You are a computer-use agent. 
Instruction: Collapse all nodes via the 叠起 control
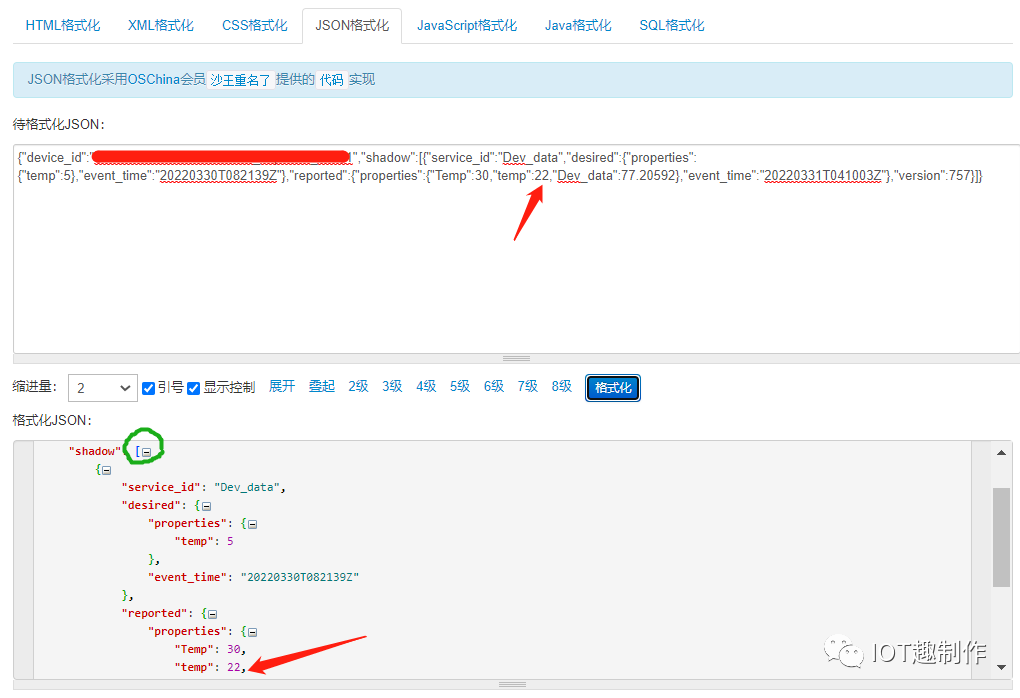tap(321, 386)
